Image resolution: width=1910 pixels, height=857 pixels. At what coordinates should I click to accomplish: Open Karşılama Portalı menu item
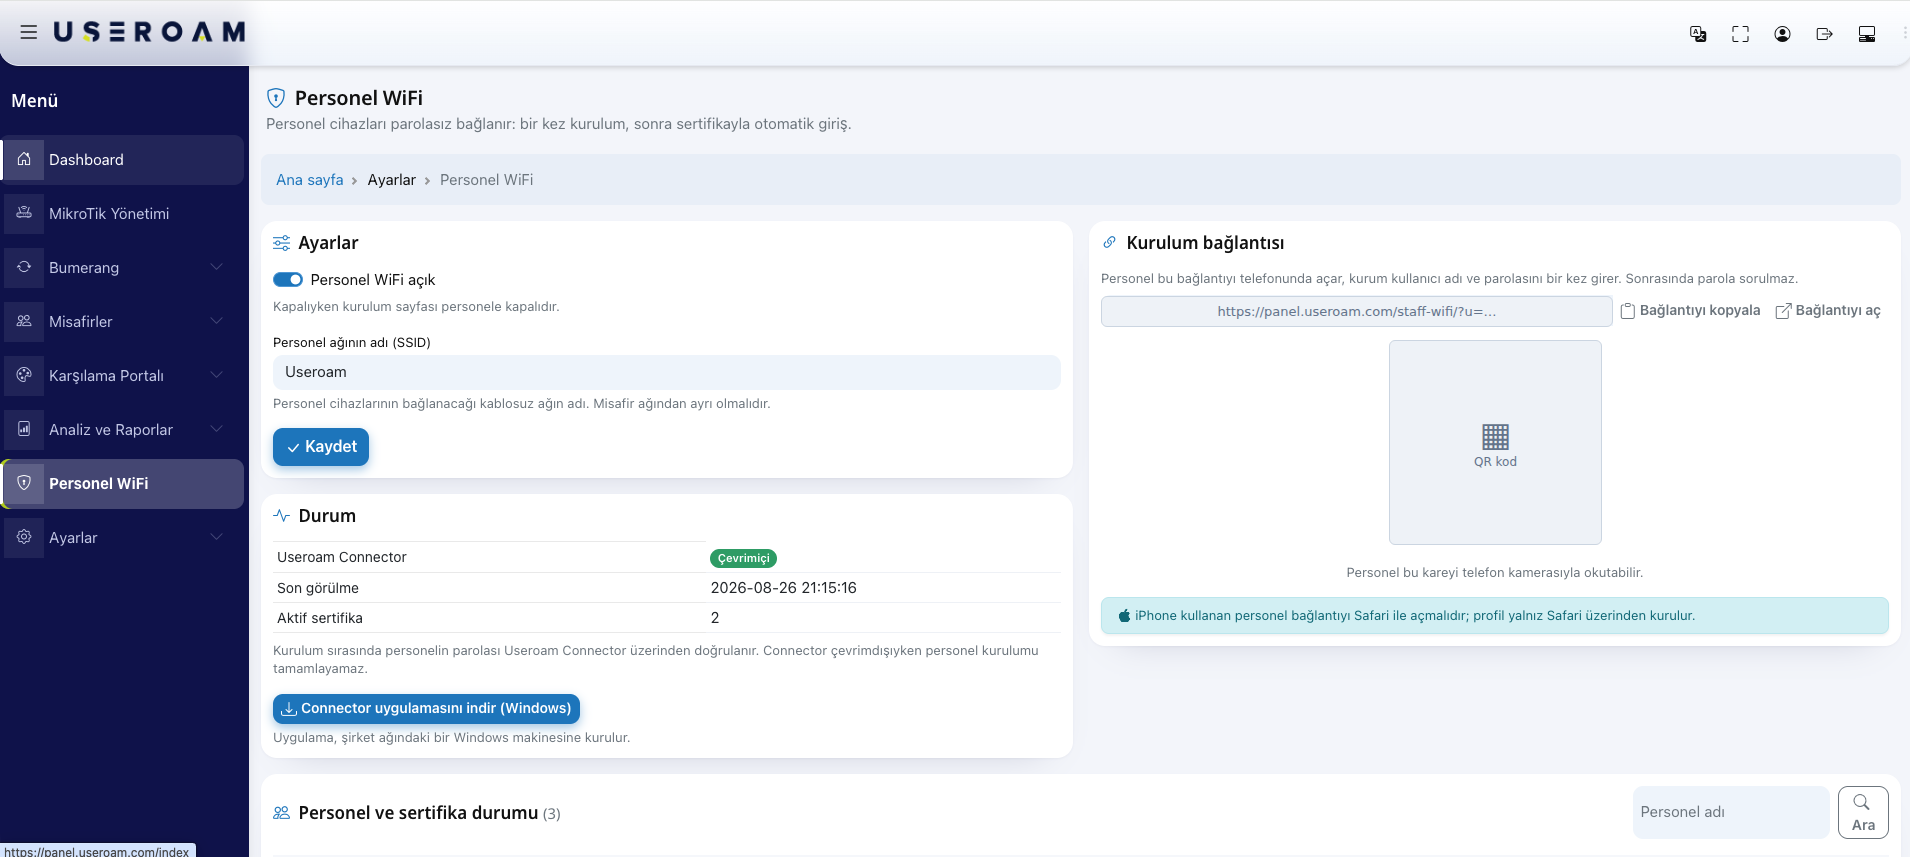pyautogui.click(x=122, y=376)
